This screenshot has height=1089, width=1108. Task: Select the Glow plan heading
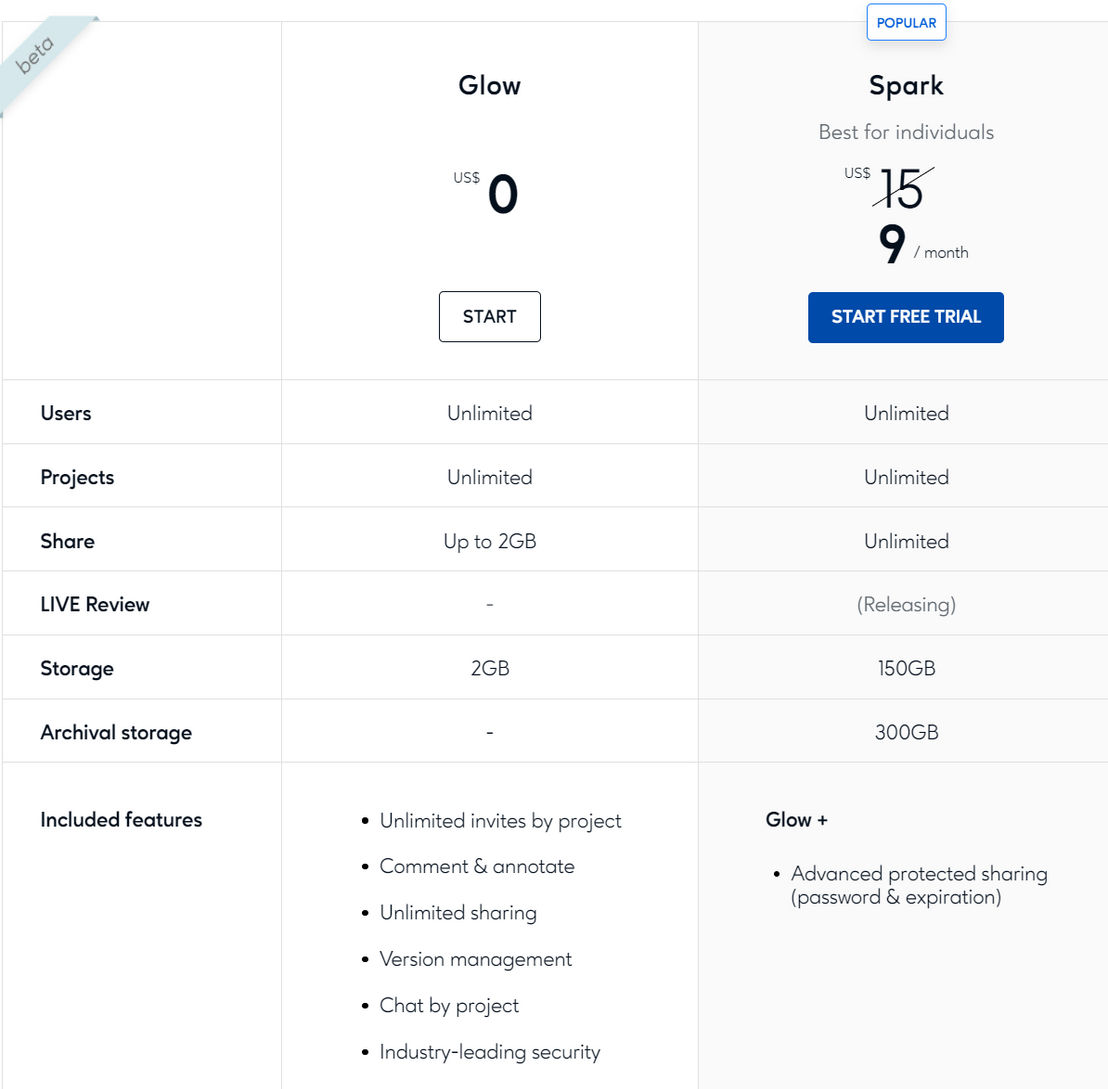pos(489,86)
